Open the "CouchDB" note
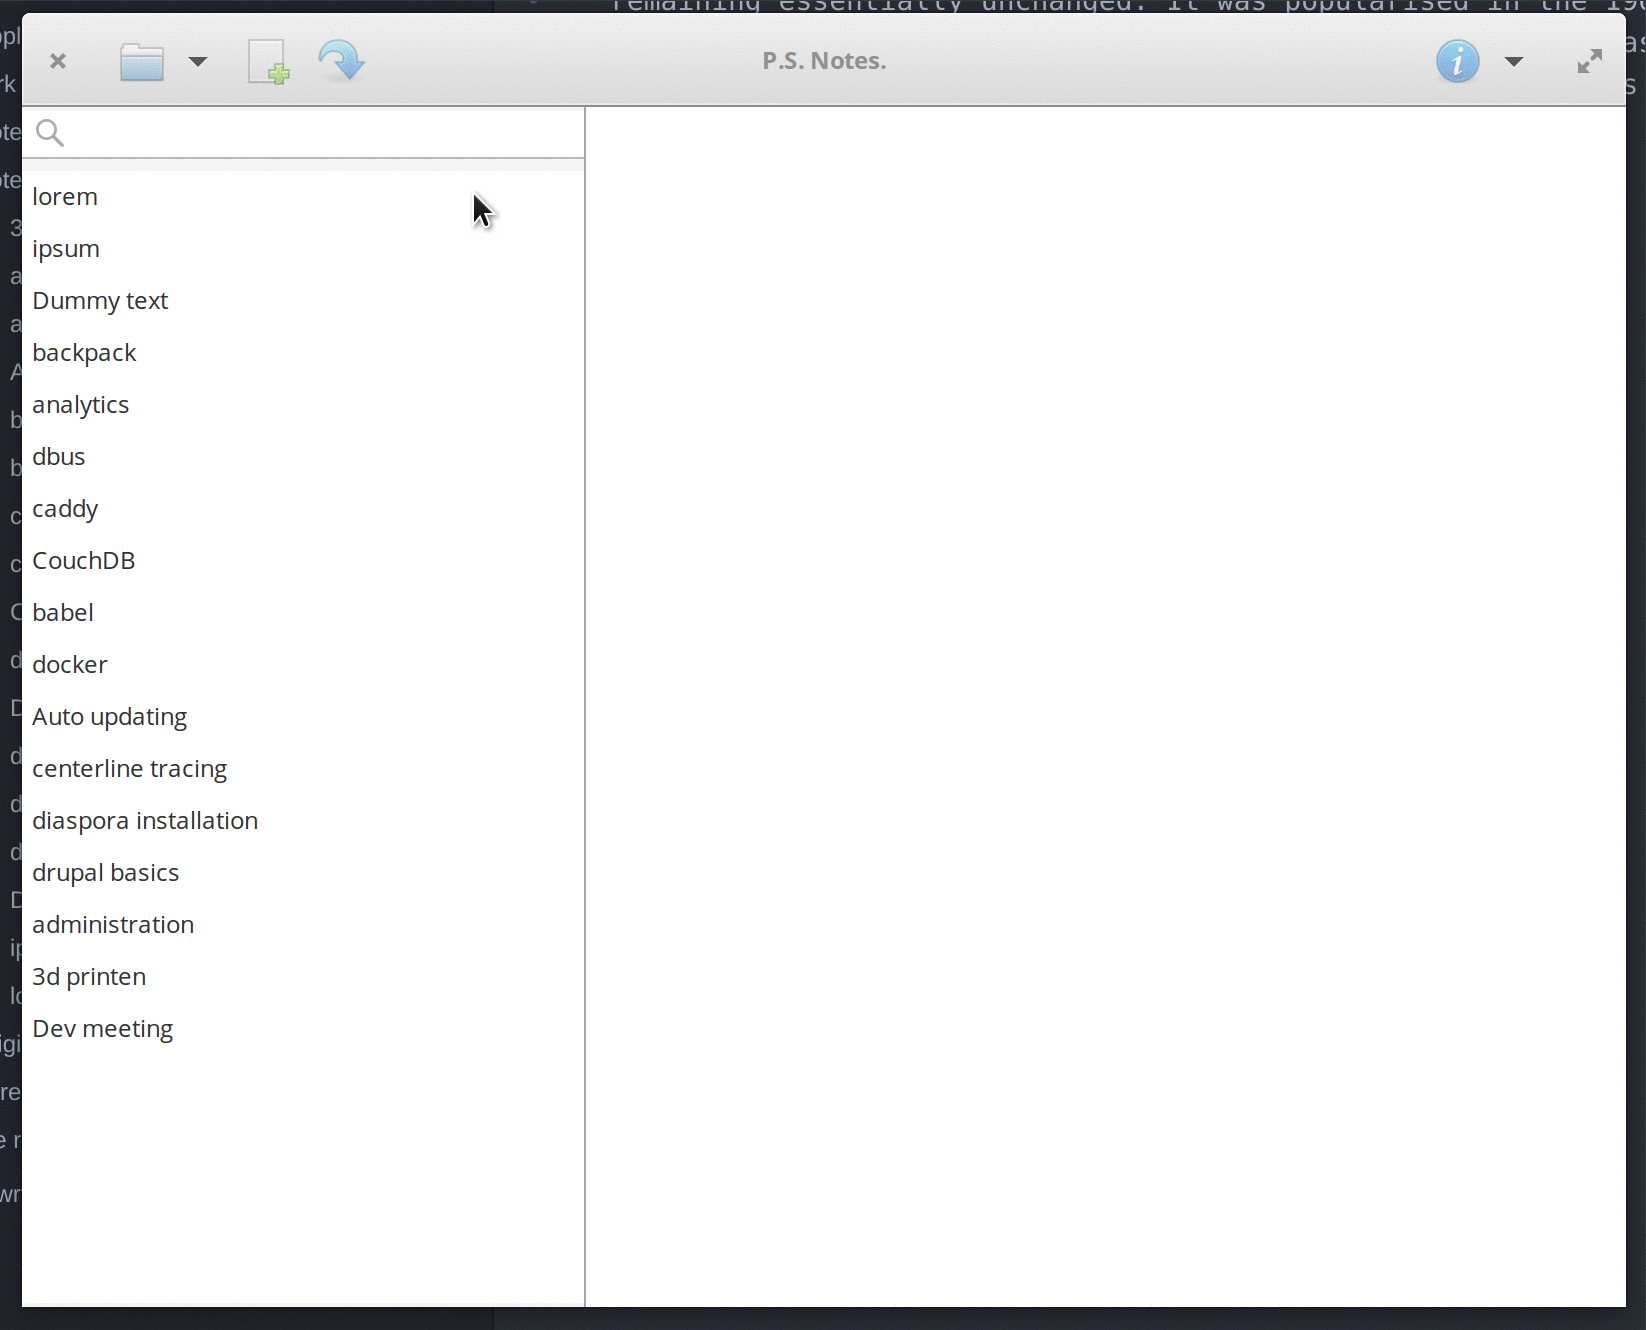Viewport: 1646px width, 1330px height. point(84,560)
